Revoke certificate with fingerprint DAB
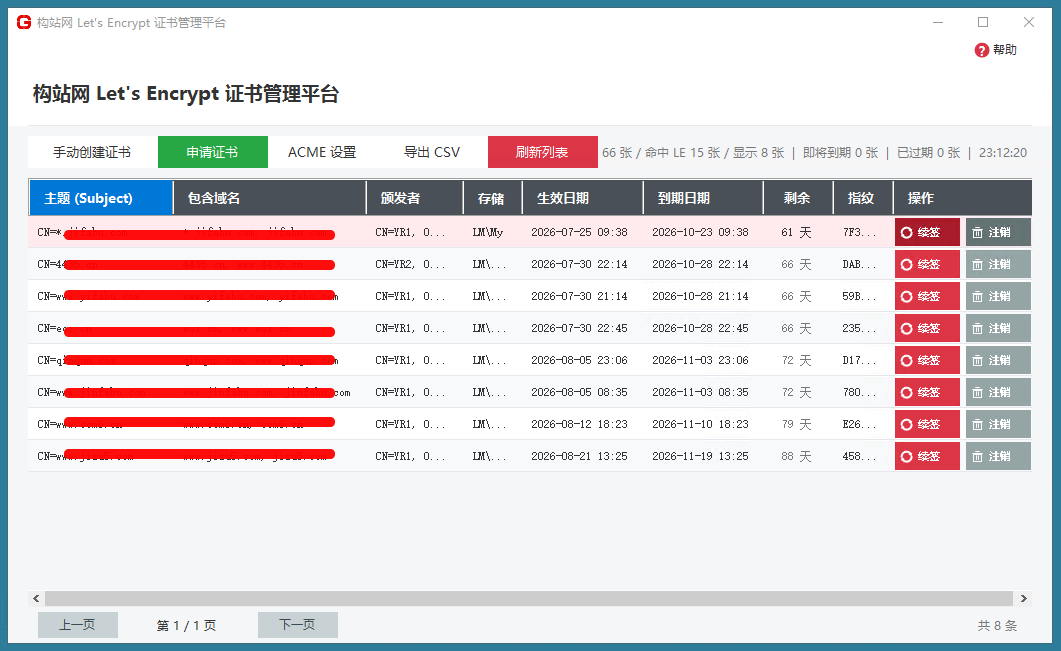The width and height of the screenshot is (1061, 651). click(998, 264)
